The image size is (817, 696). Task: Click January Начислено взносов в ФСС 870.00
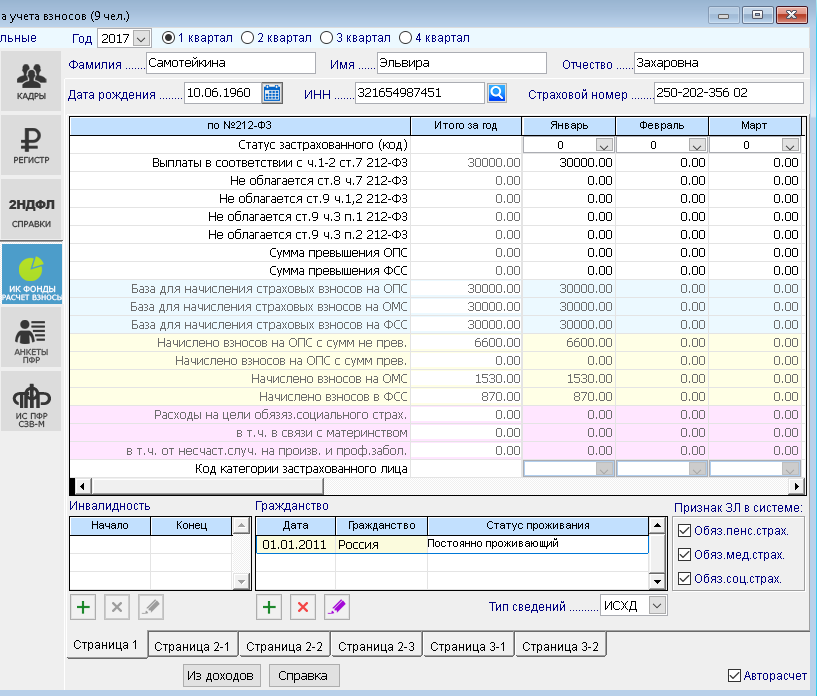[568, 397]
